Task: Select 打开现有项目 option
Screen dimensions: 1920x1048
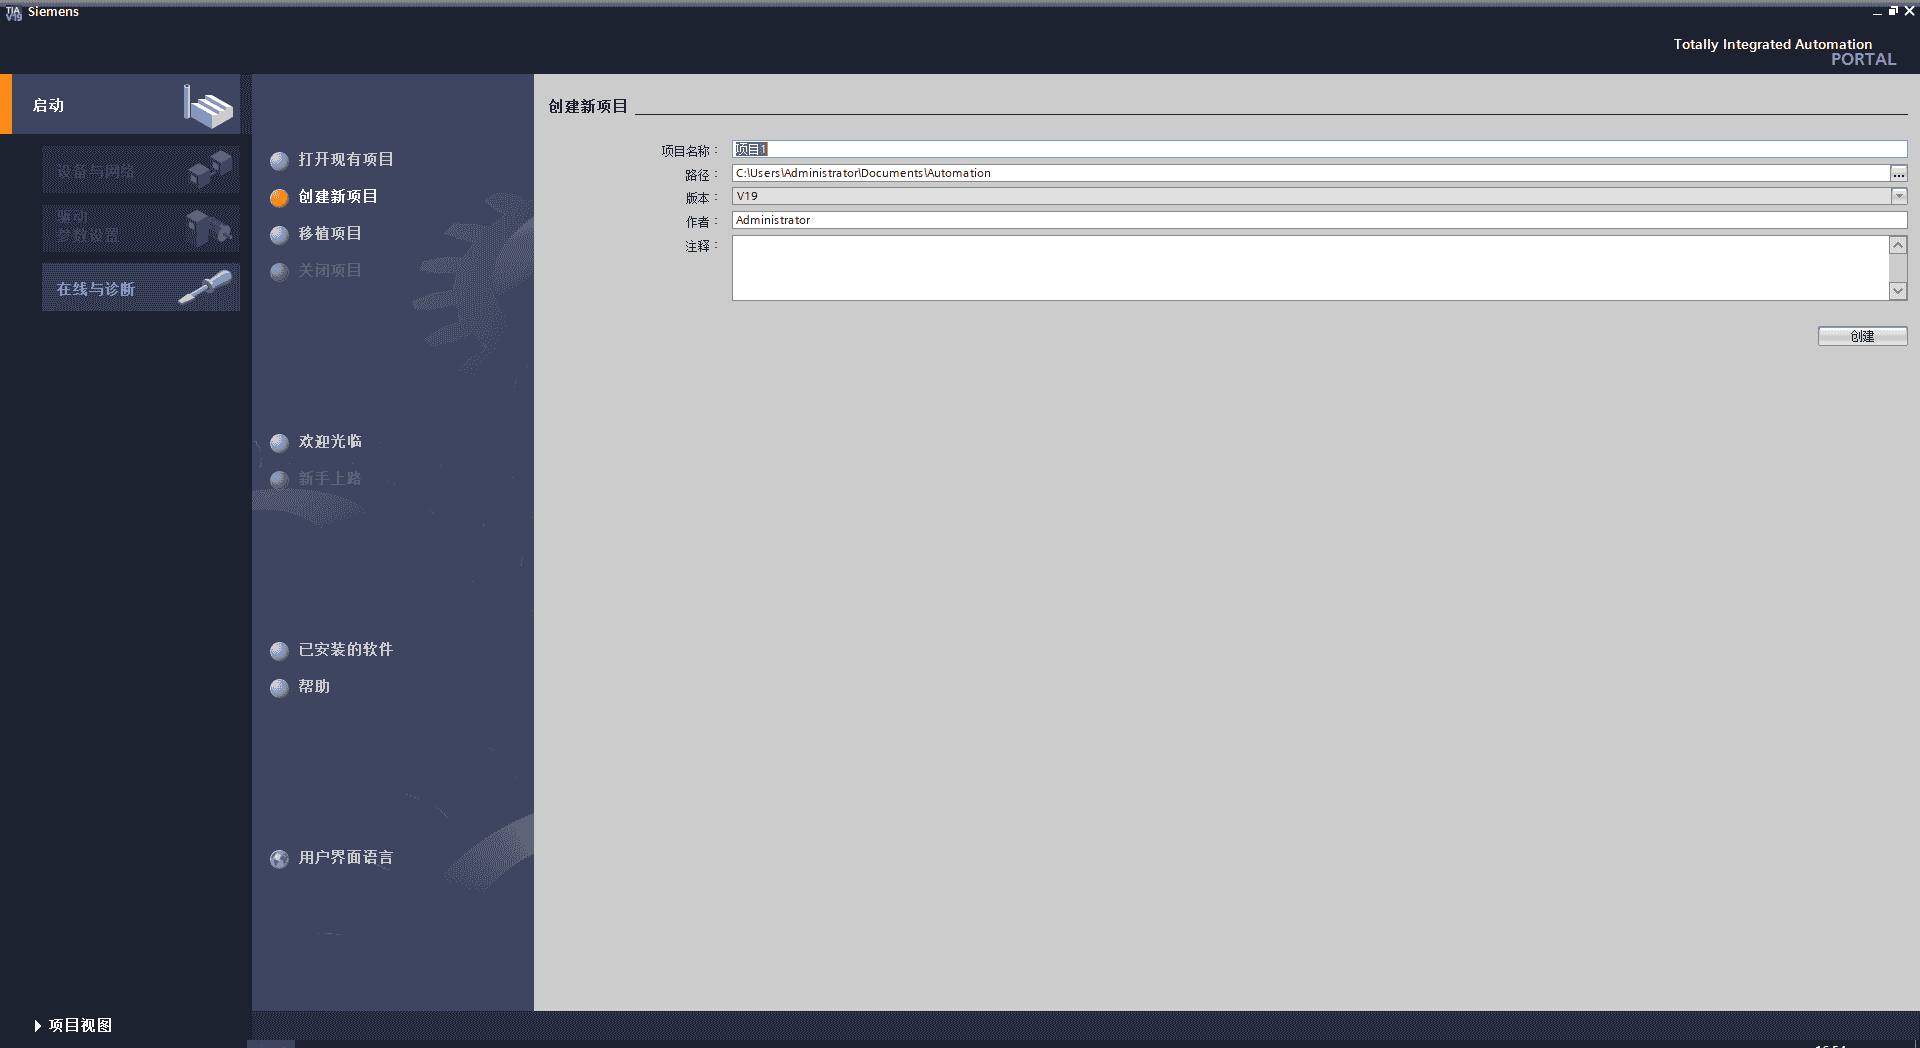Action: pyautogui.click(x=346, y=159)
